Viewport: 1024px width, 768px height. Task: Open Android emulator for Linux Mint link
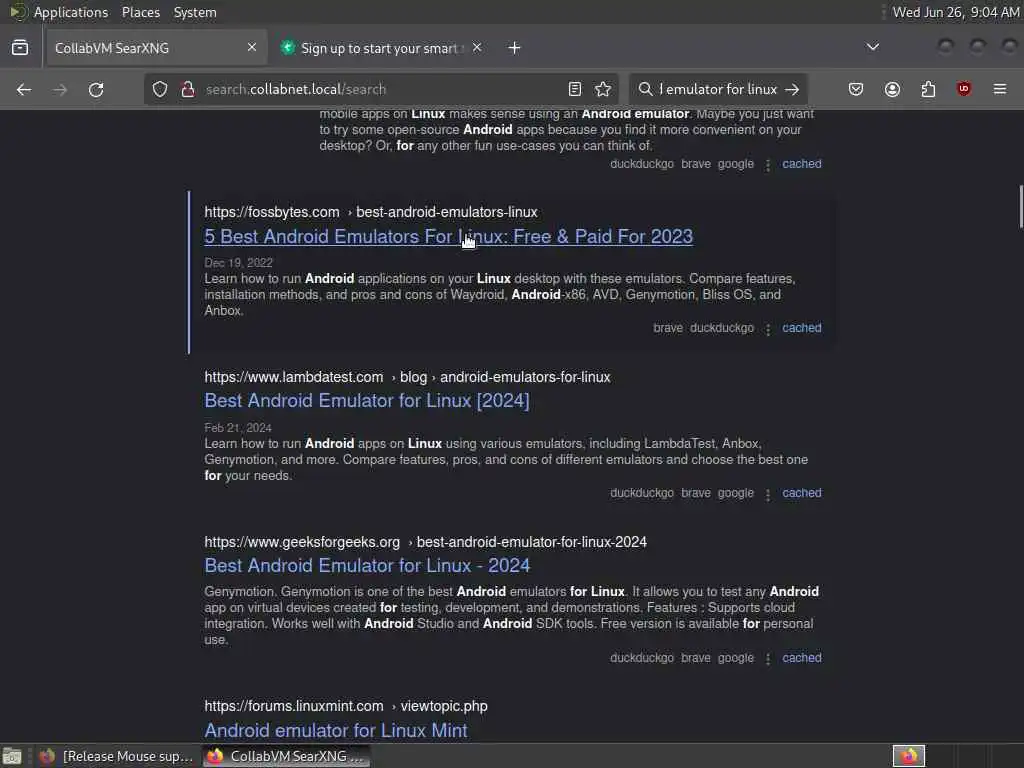[336, 730]
